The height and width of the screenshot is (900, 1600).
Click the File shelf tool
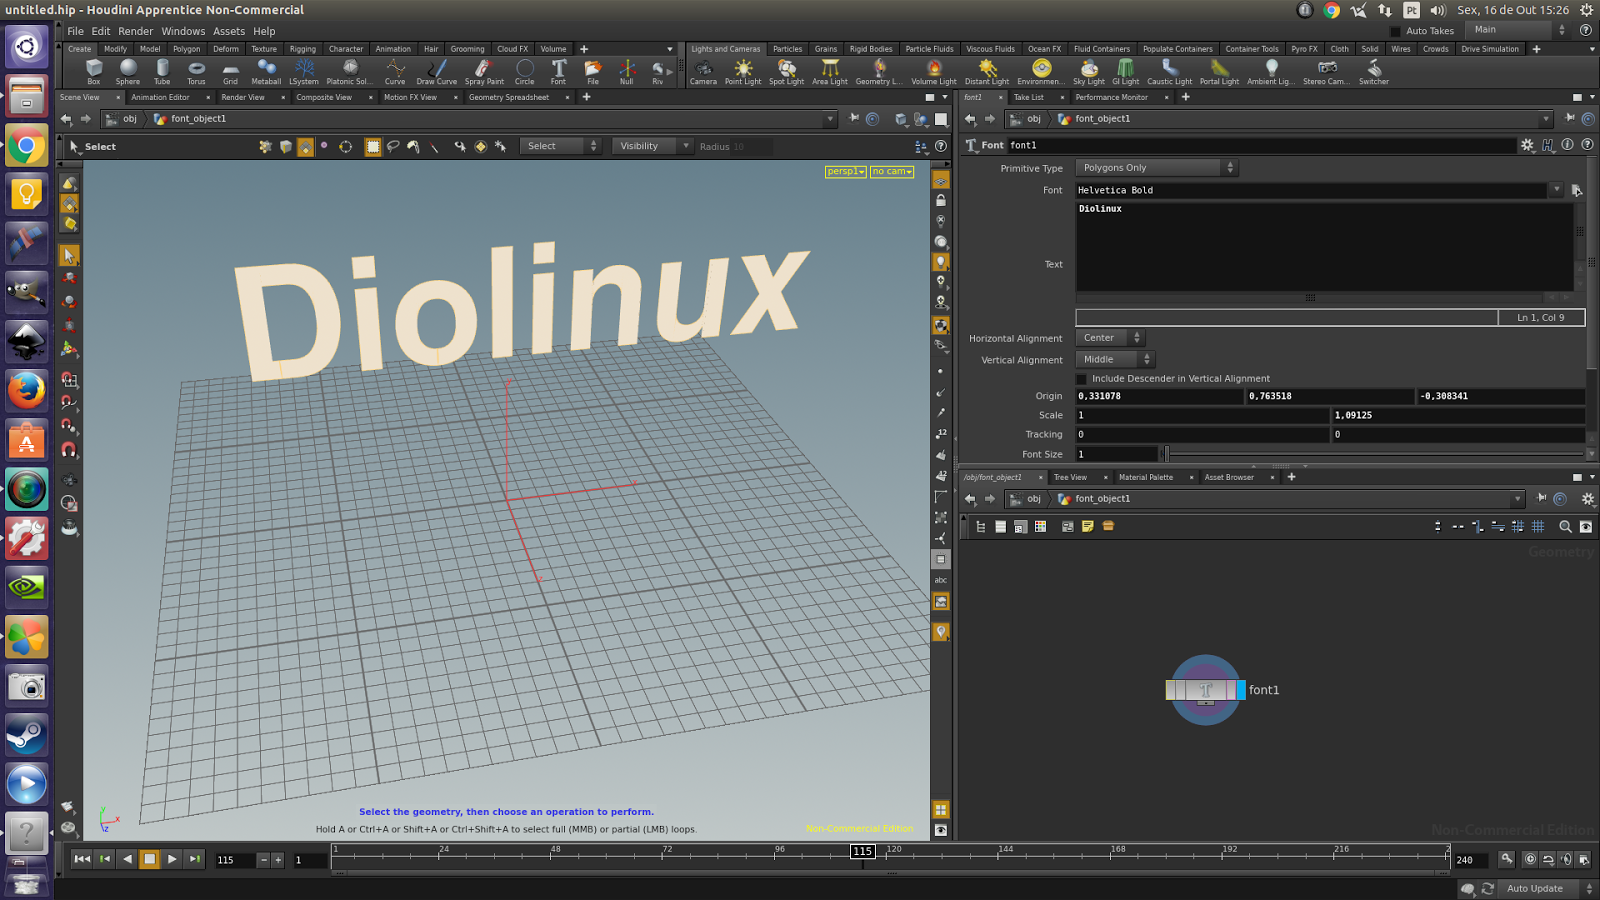(593, 71)
